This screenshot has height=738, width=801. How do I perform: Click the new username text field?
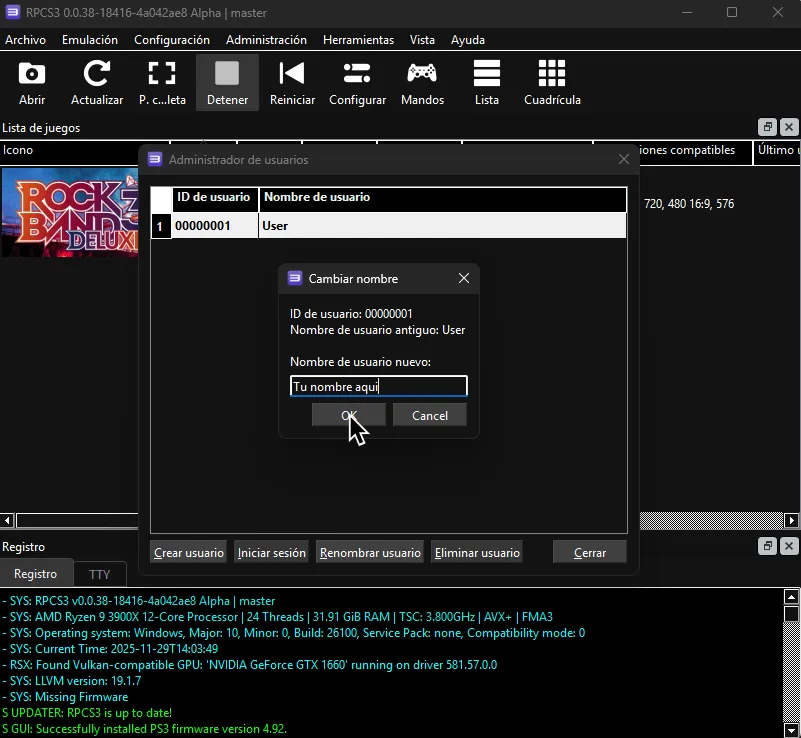coord(378,385)
